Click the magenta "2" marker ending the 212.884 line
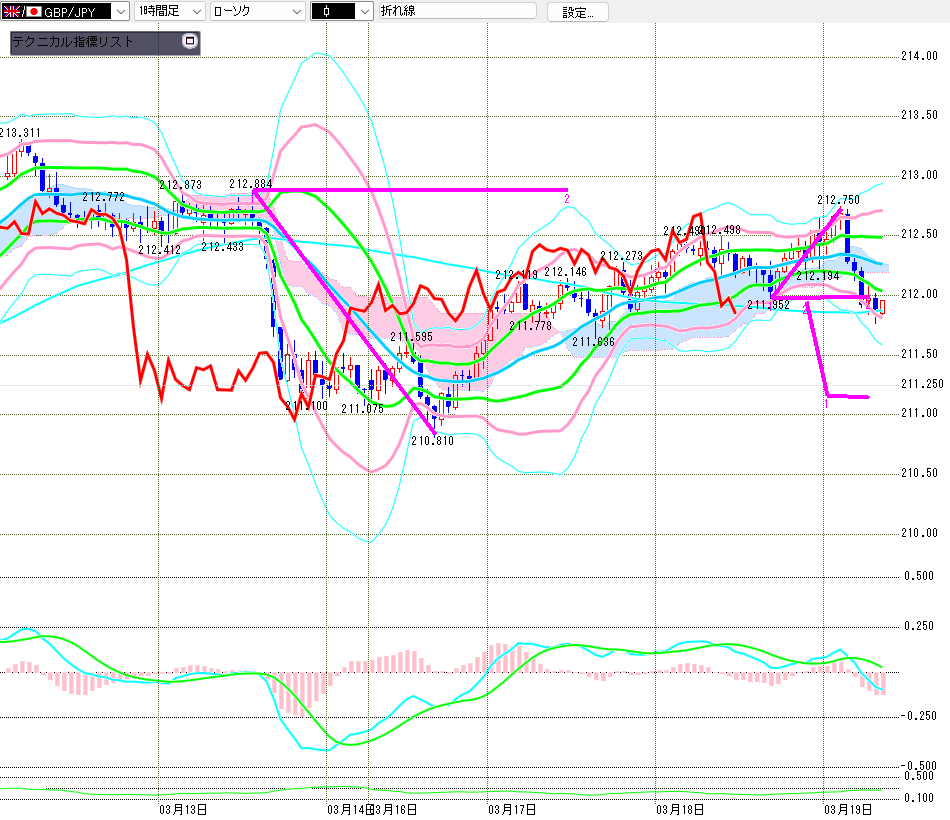950x820 pixels. tap(567, 199)
